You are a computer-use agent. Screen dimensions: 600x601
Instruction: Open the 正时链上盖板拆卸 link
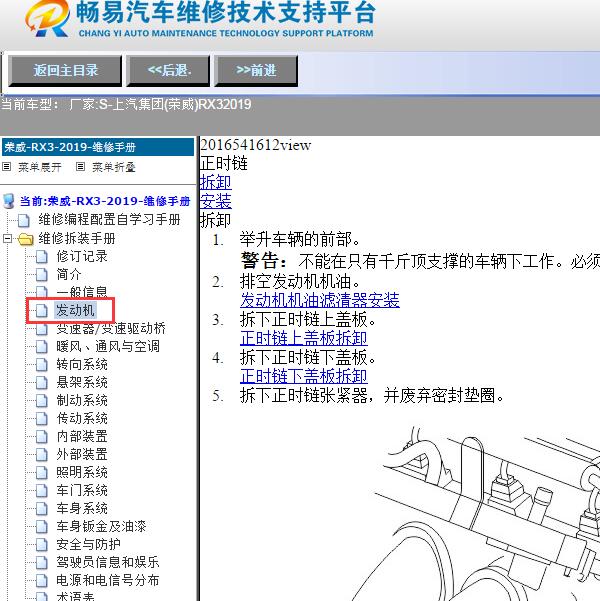[x=304, y=338]
